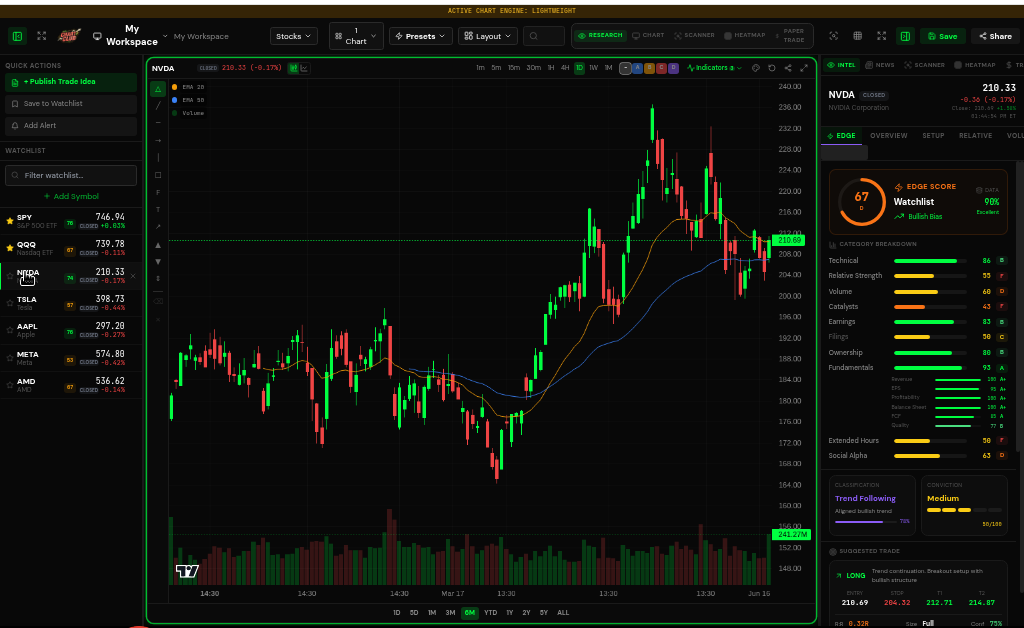Open the Stocks dropdown

(x=294, y=37)
